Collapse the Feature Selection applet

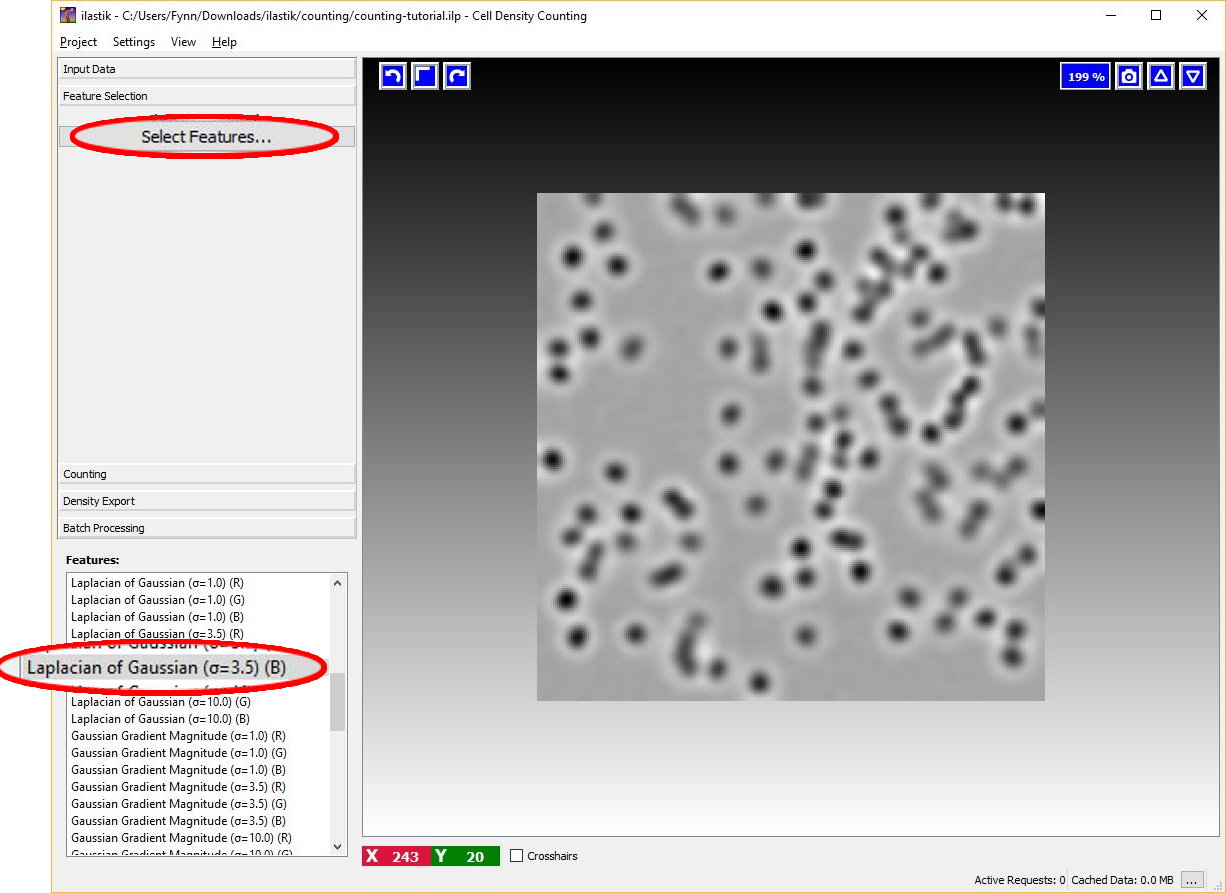pyautogui.click(x=207, y=96)
